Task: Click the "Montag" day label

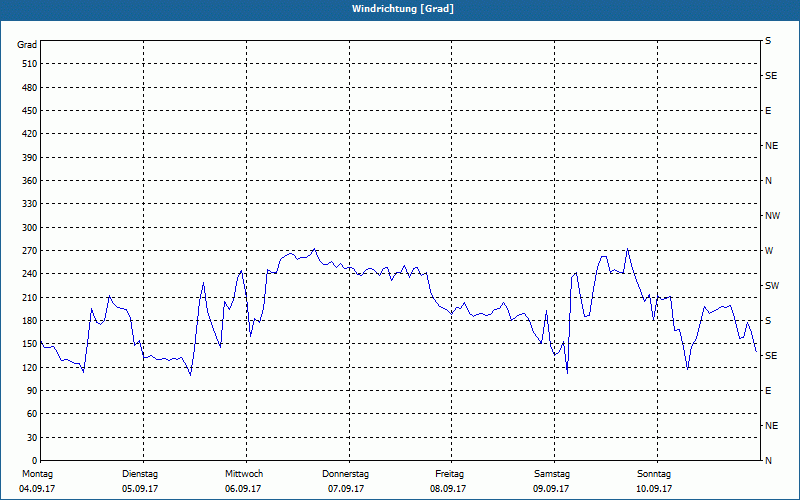Action: point(37,474)
